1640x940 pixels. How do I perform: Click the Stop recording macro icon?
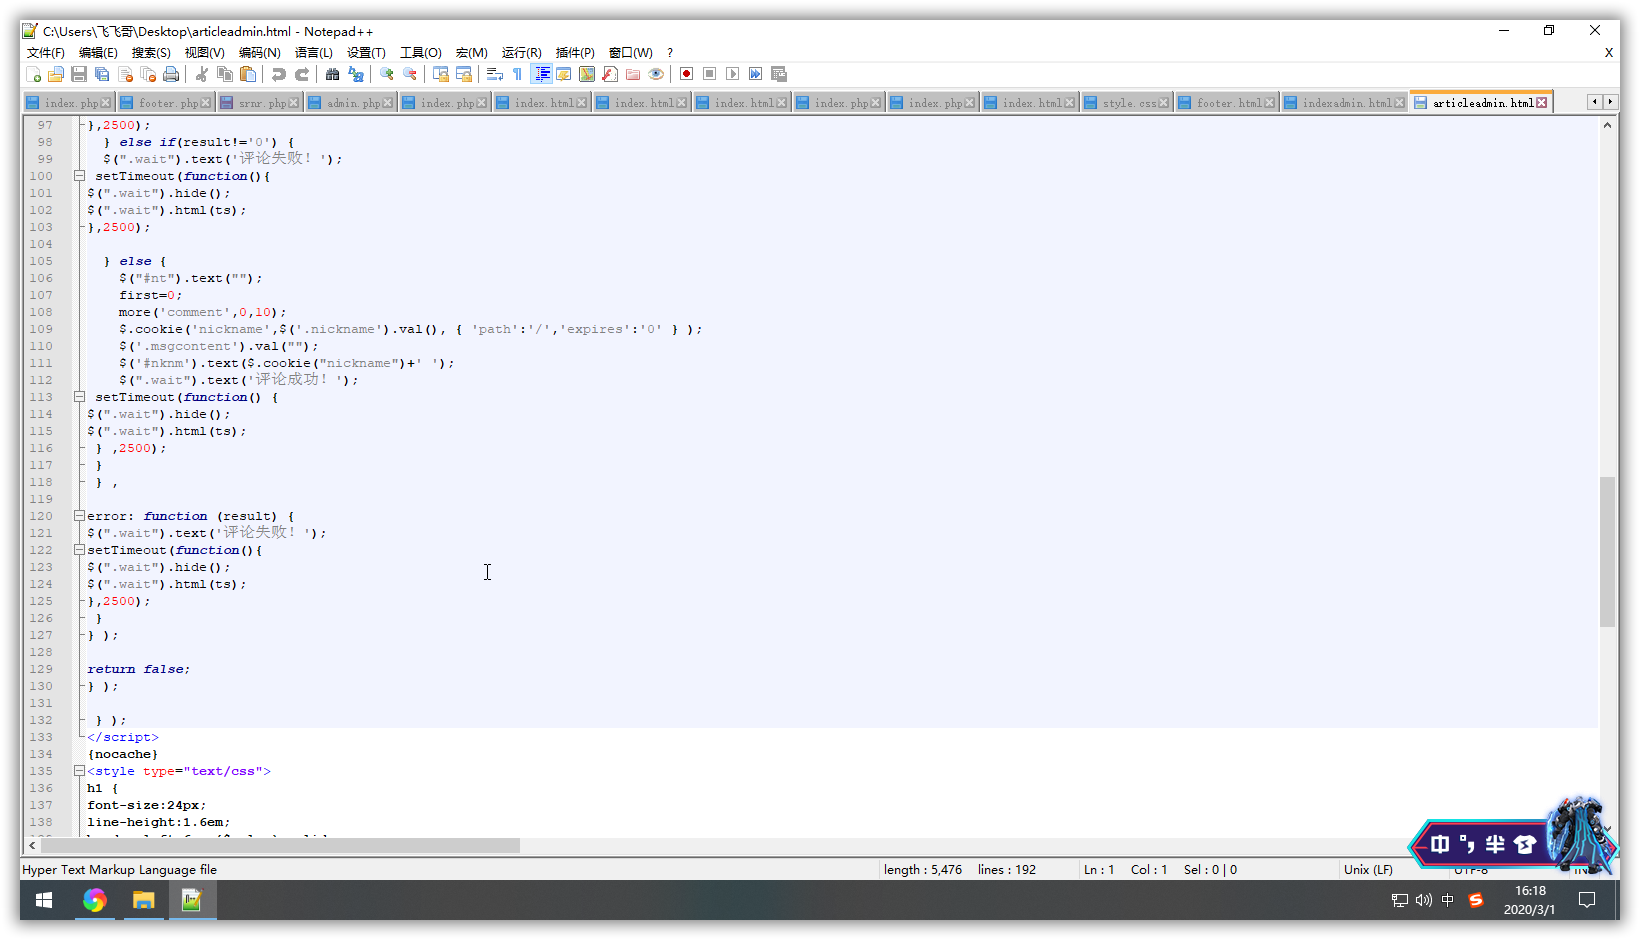point(709,74)
